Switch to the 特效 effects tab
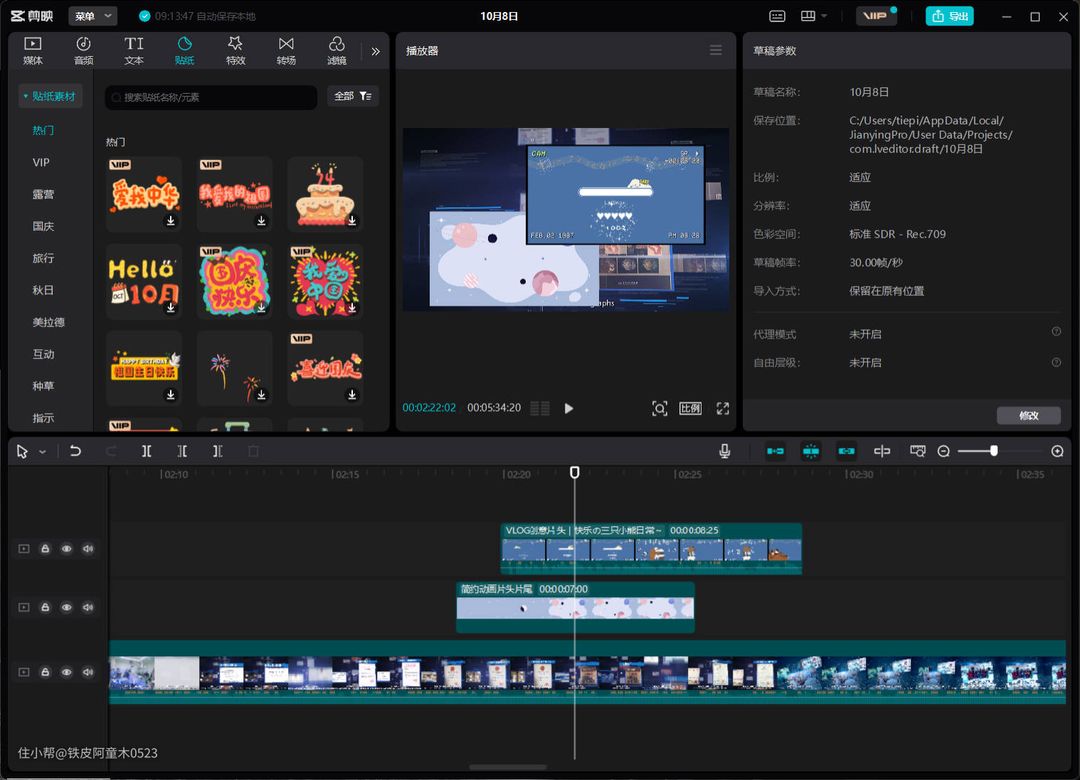This screenshot has height=780, width=1080. pyautogui.click(x=235, y=50)
